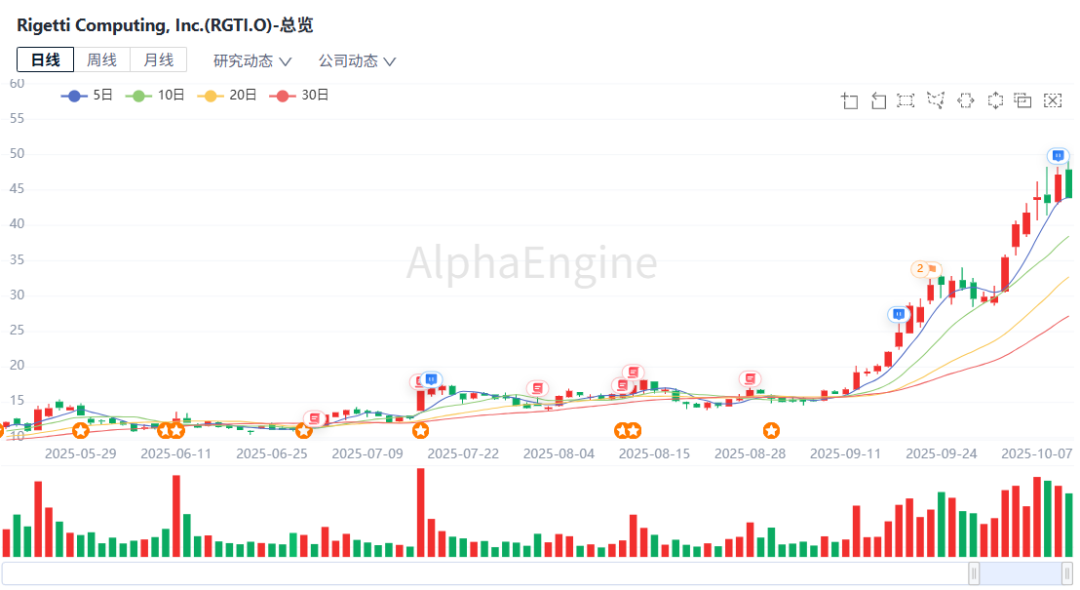Image resolution: width=1080 pixels, height=590 pixels.
Task: Clear the brush selection with the X icon
Action: coord(1052,100)
